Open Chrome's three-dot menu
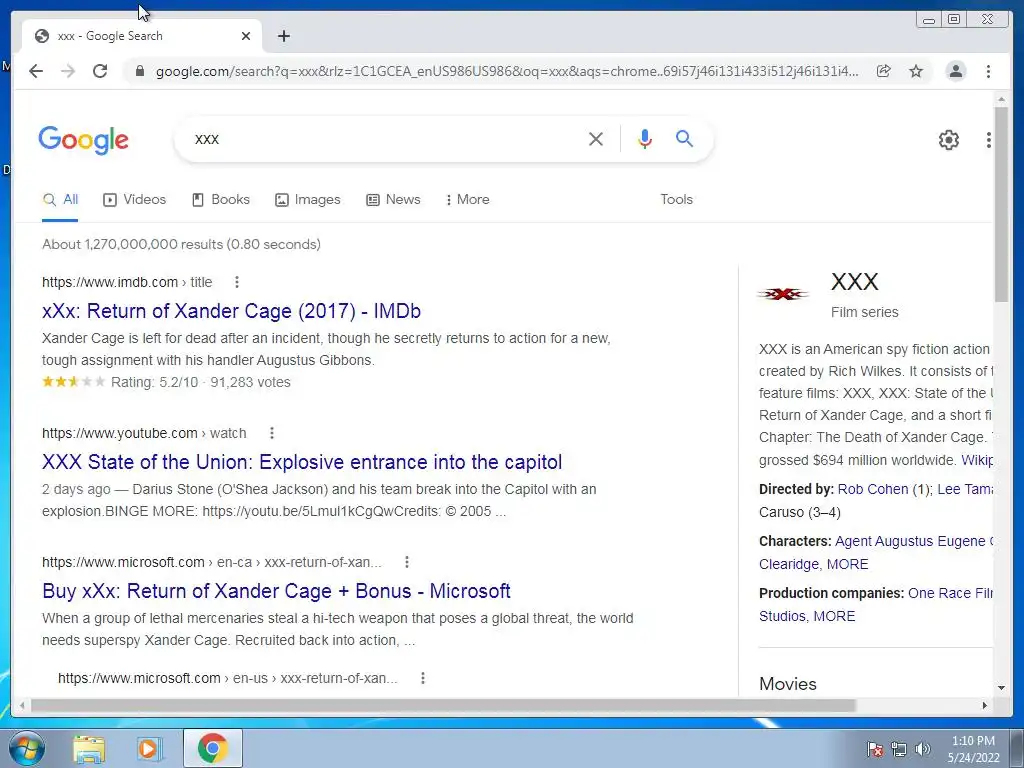This screenshot has height=768, width=1024. [x=989, y=71]
